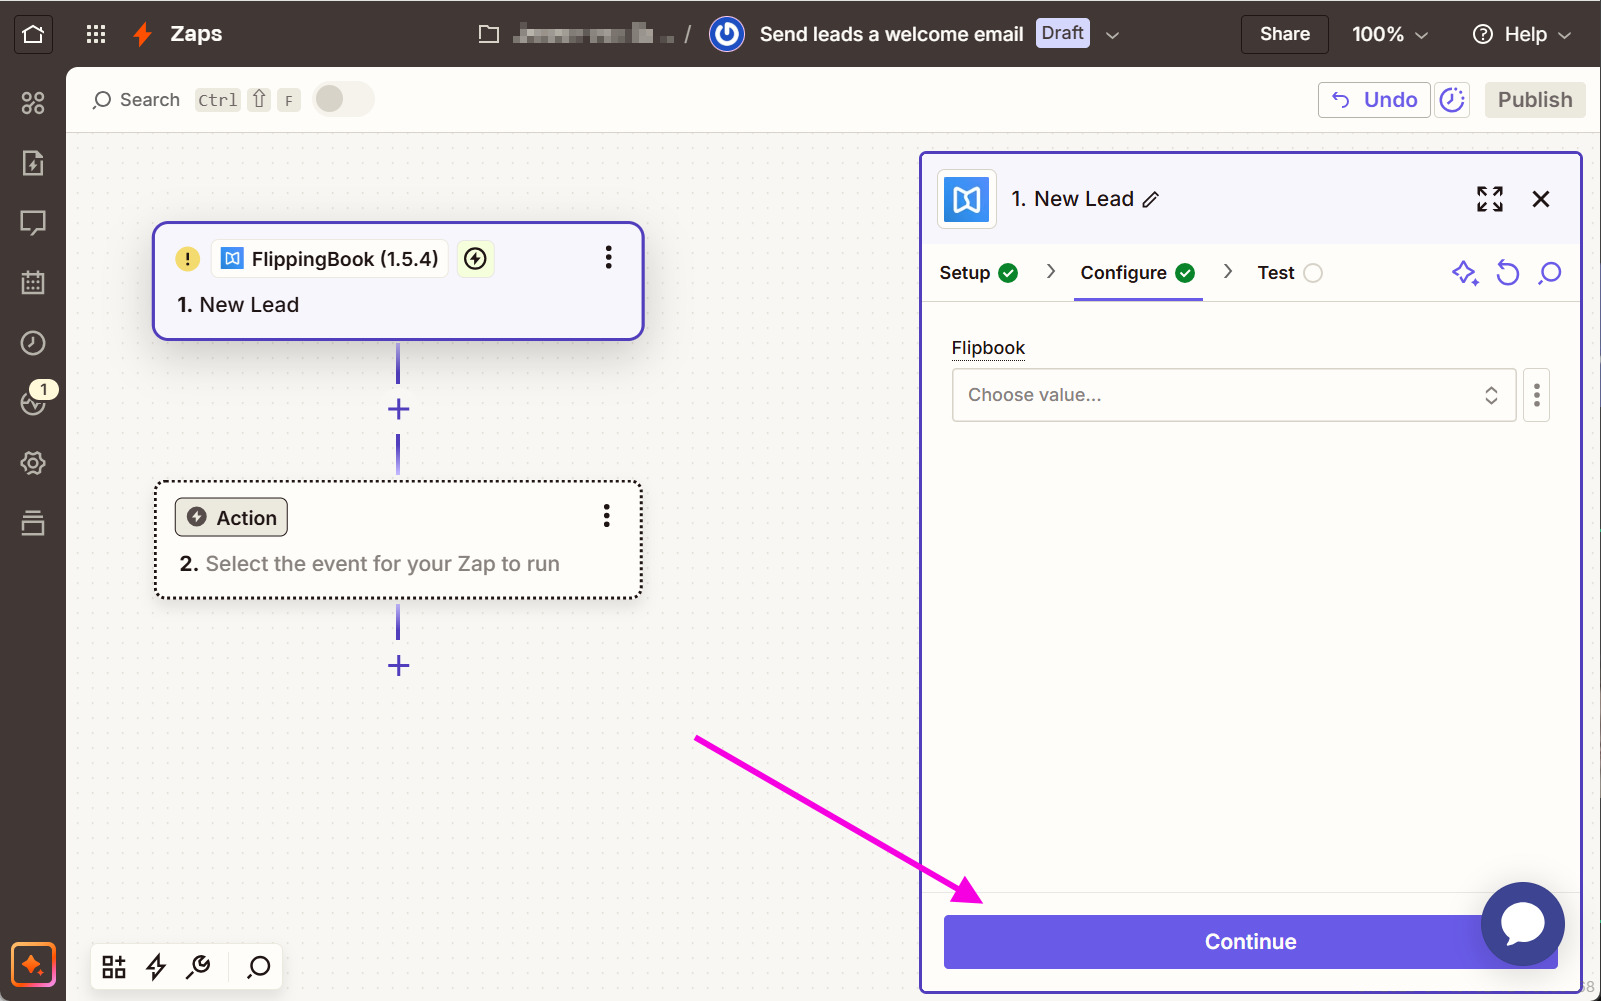Viewport: 1601px width, 1001px height.
Task: Open the apps grid menu
Action: (x=96, y=34)
